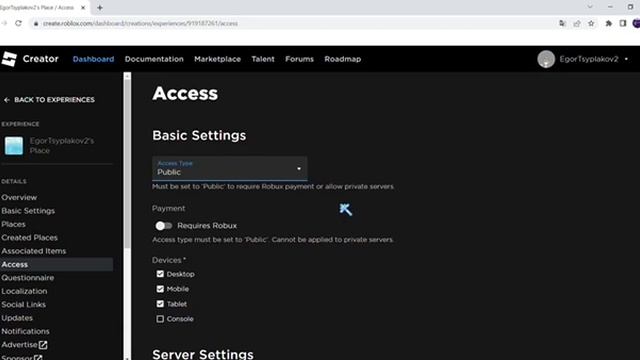Click the user avatar icon

tap(546, 59)
